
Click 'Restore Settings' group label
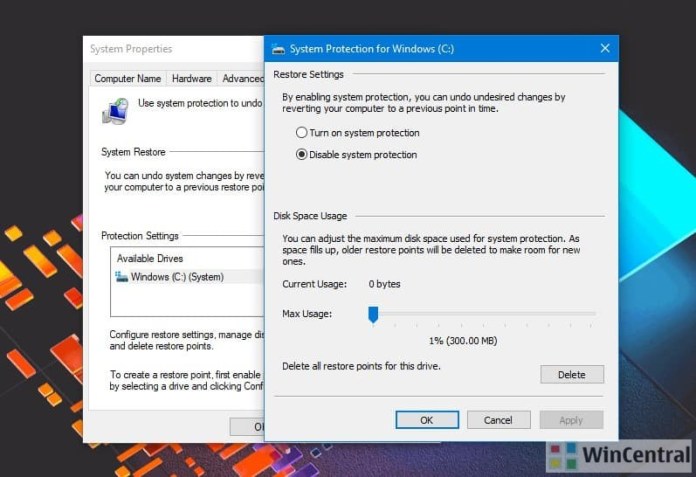pyautogui.click(x=308, y=75)
